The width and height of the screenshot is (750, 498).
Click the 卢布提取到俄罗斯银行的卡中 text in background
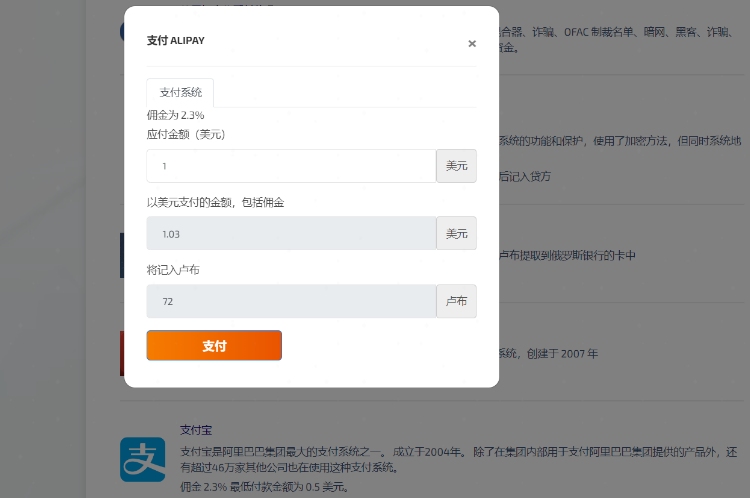point(567,255)
